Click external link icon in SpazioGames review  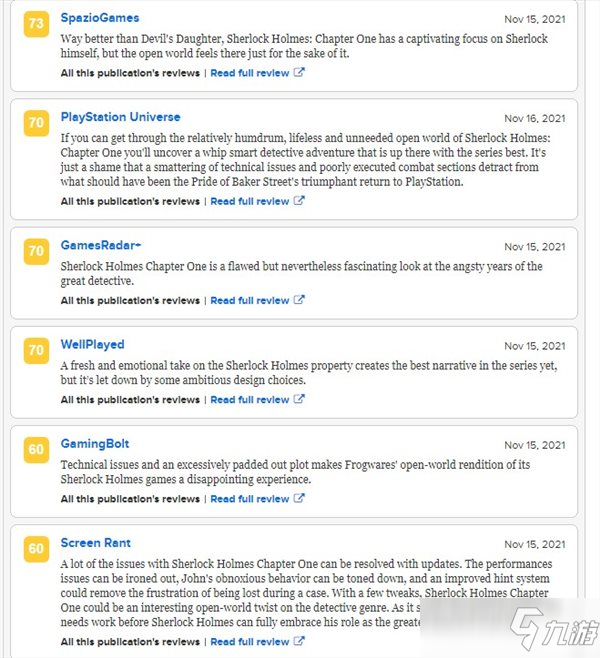point(299,72)
